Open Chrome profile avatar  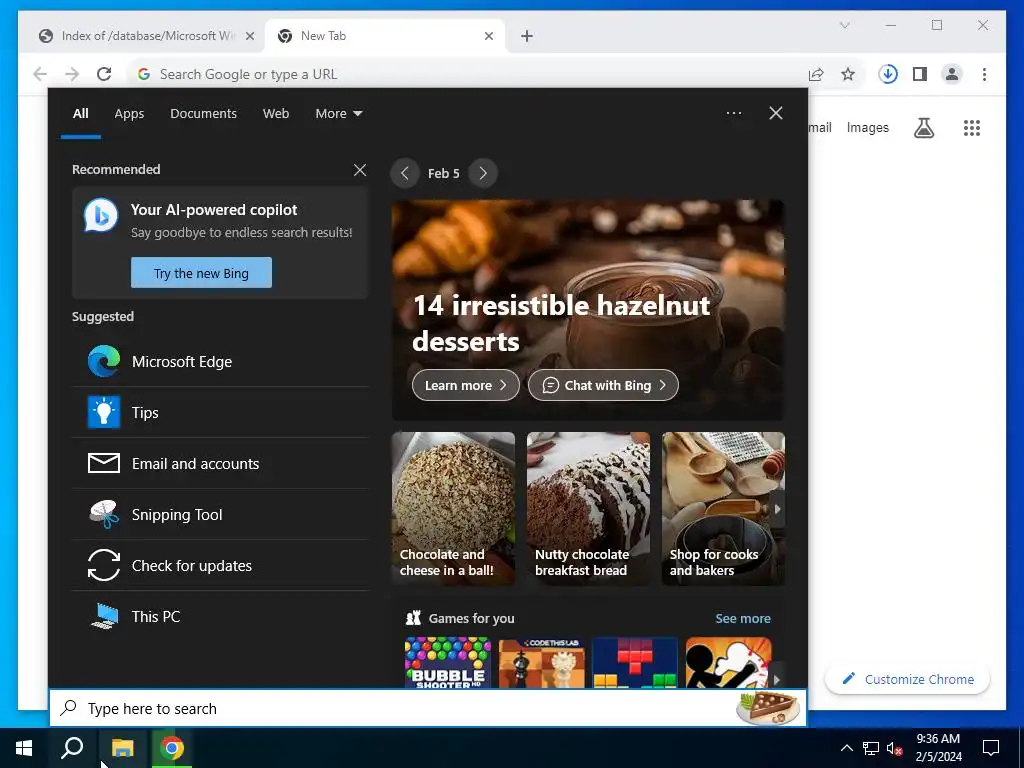tap(952, 74)
